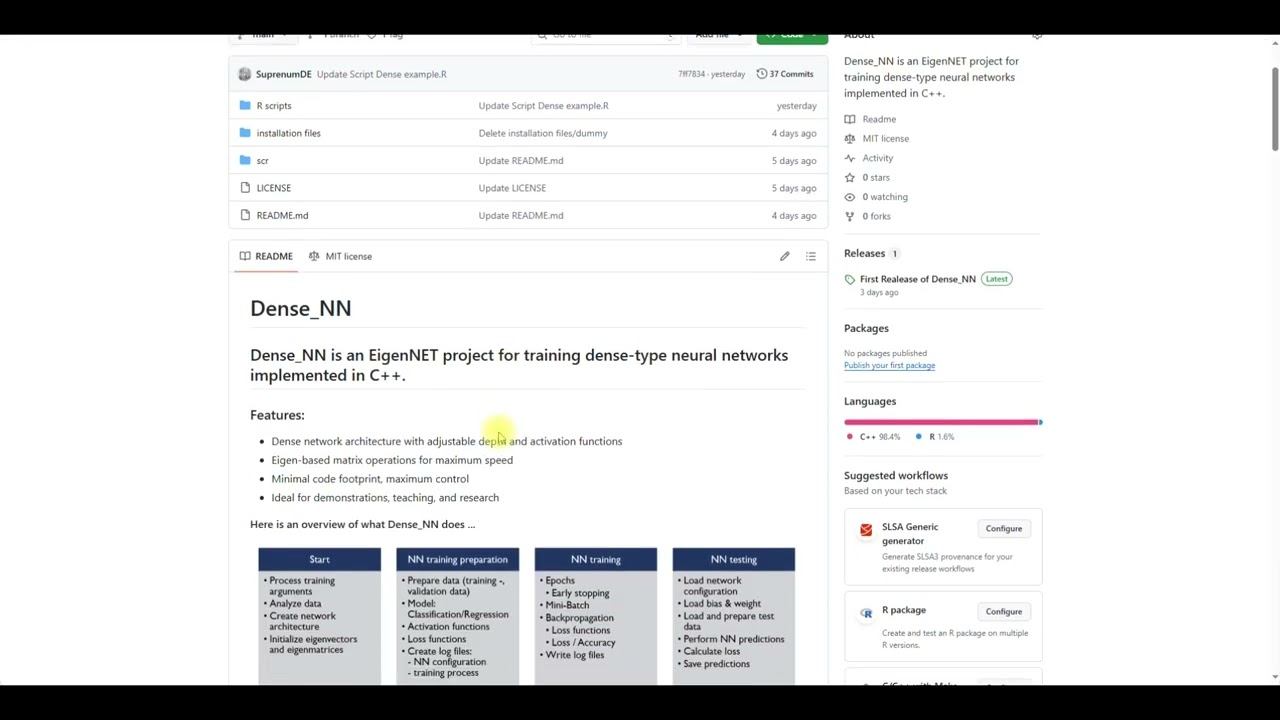Open the R scripts folder
Viewport: 1280px width, 720px height.
(274, 106)
